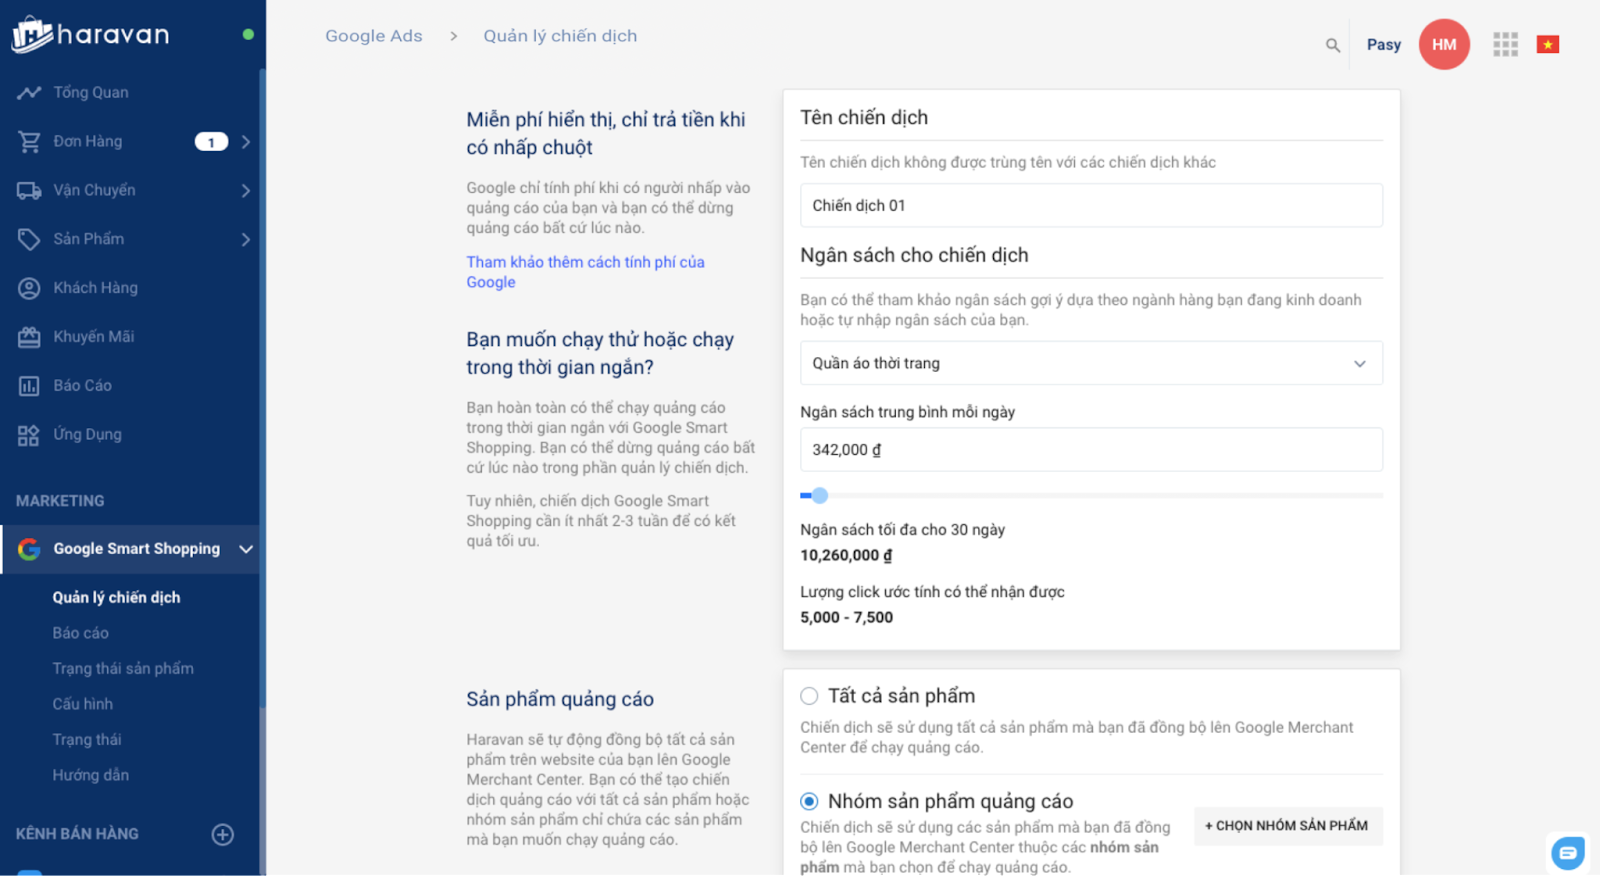This screenshot has width=1600, height=876.
Task: Click Ngân sách tối đa cho 30 ngày label
Action: (x=902, y=530)
